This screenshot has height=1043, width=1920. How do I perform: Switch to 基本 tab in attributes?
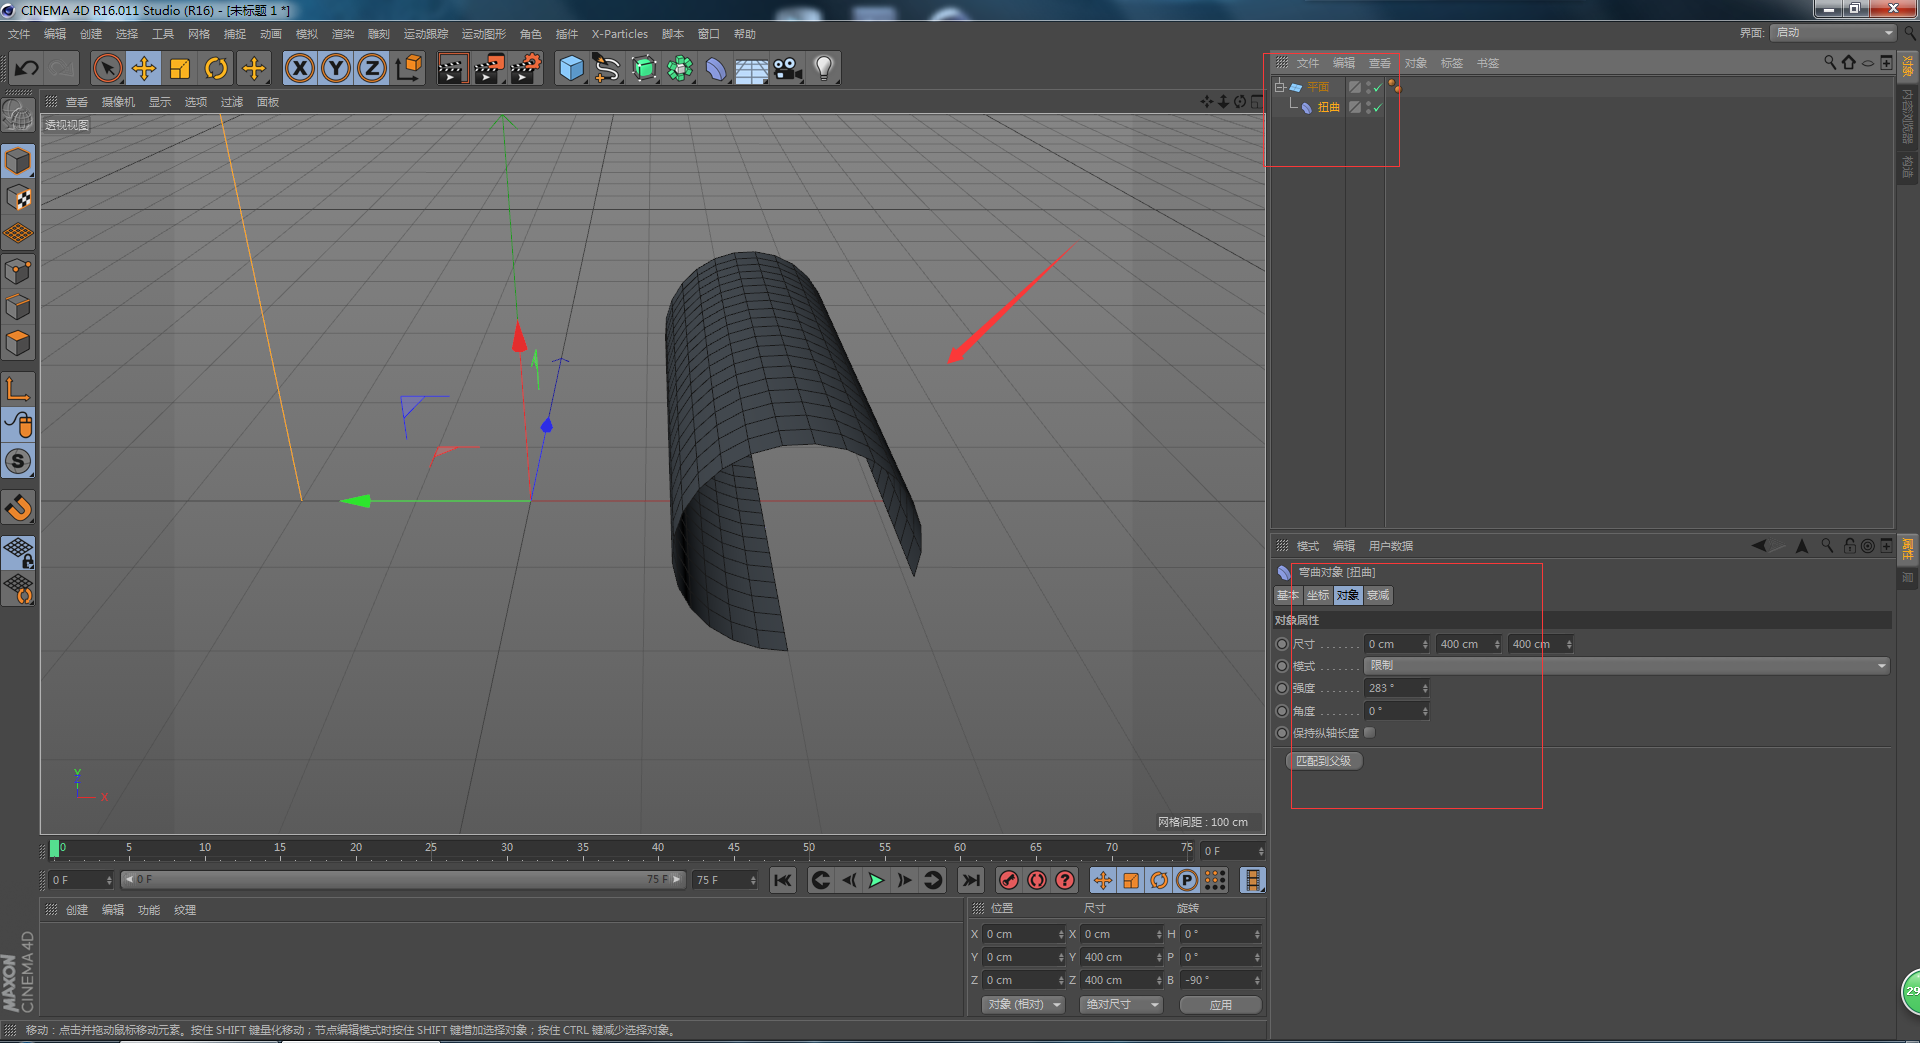1288,595
